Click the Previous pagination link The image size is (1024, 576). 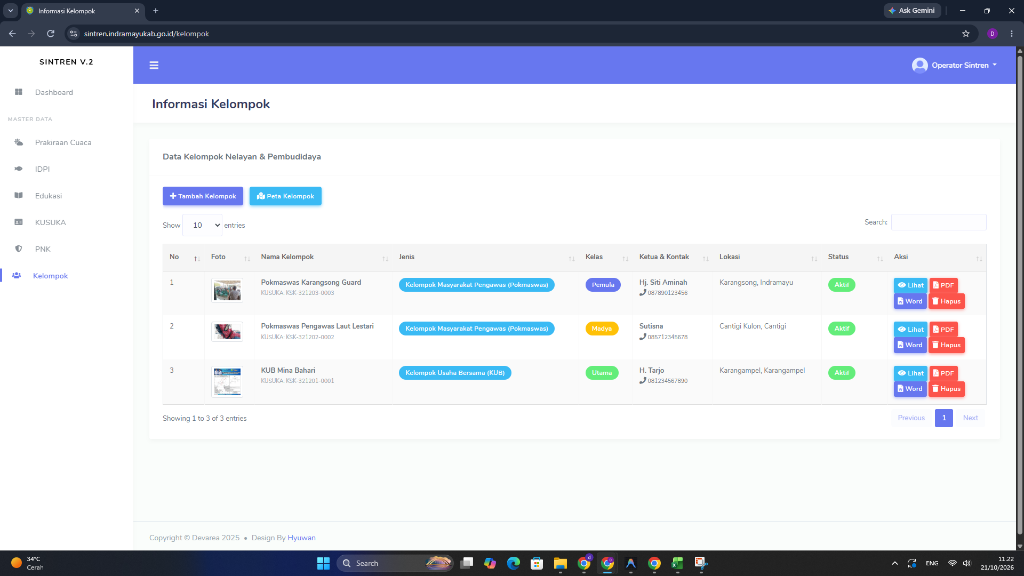911,418
